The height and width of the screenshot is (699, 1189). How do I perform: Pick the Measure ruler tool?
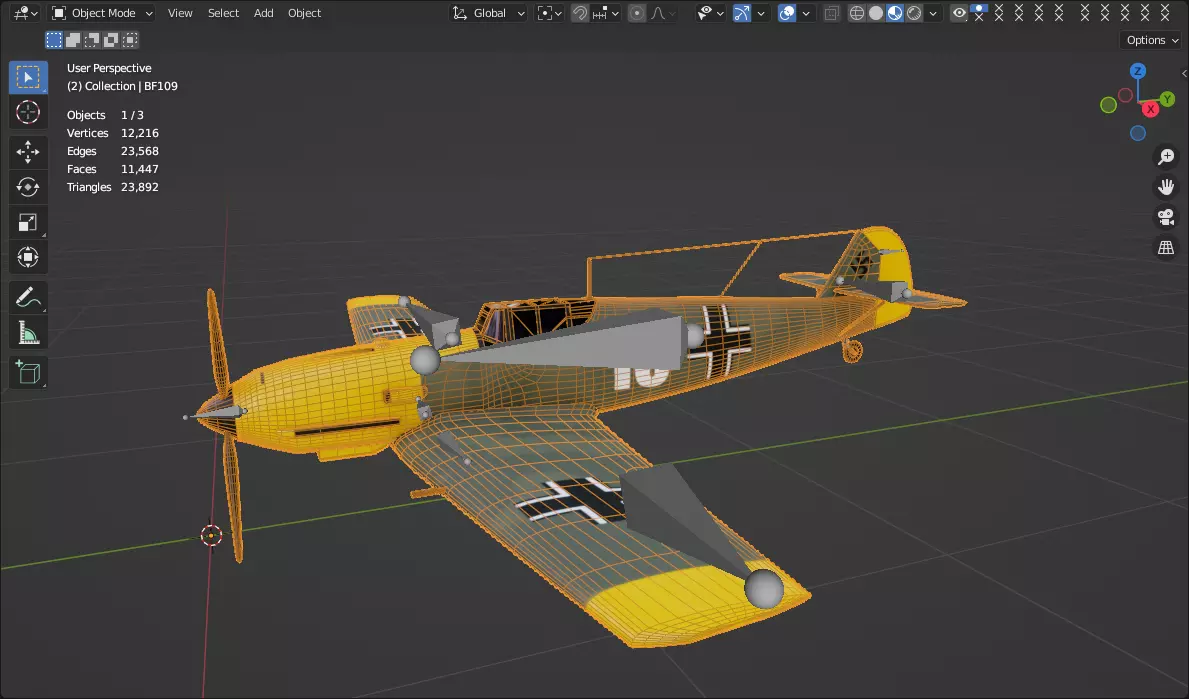pos(28,333)
